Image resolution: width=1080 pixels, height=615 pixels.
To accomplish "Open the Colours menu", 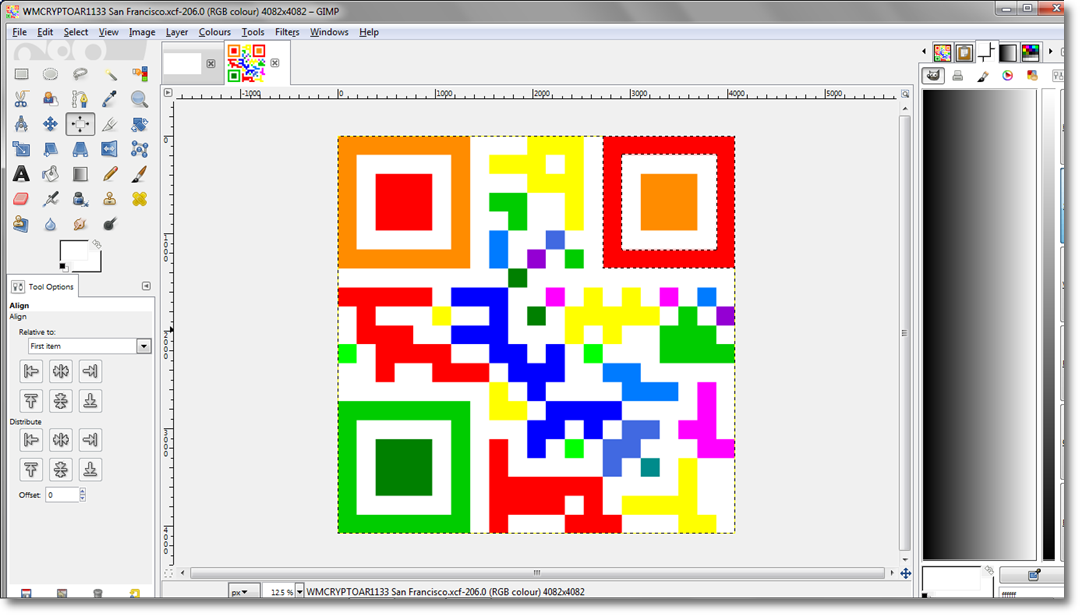I will pyautogui.click(x=214, y=32).
